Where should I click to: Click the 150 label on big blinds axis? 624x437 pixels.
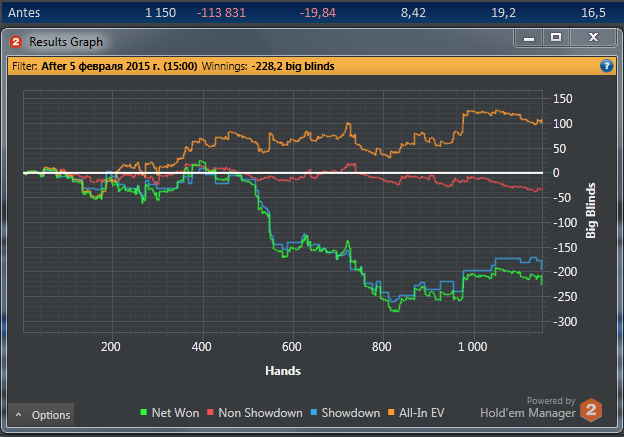point(563,99)
